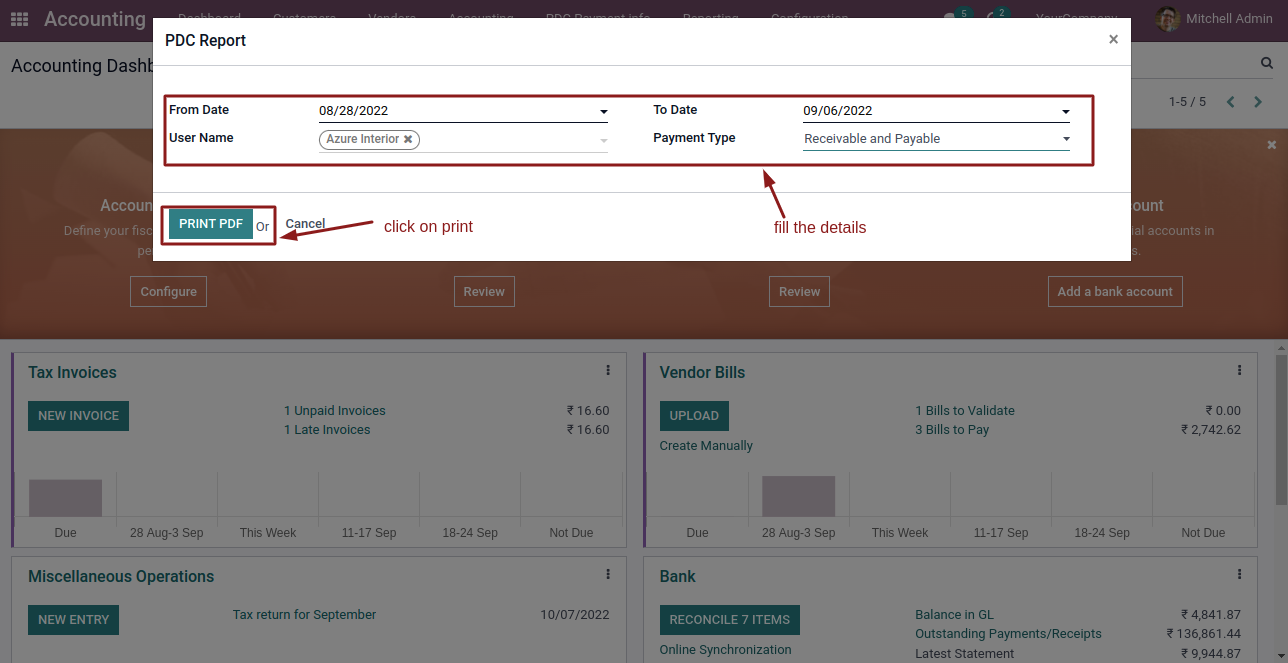Viewport: 1288px width, 663px height.
Task: Click Mitchell Admin avatar picture
Action: [x=1167, y=19]
